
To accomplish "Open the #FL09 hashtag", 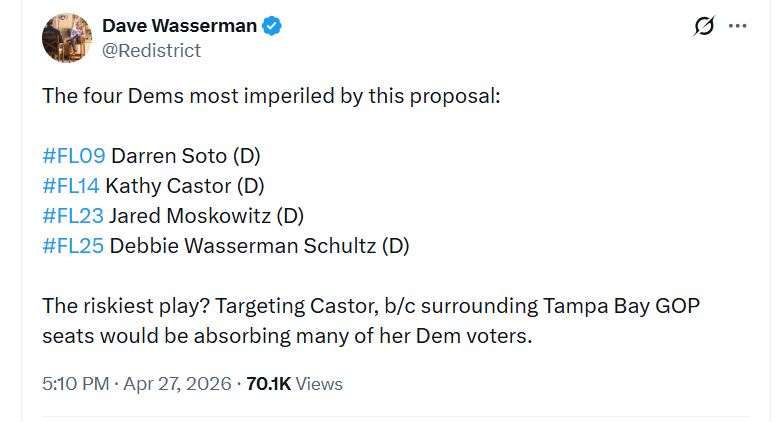I will [73, 156].
